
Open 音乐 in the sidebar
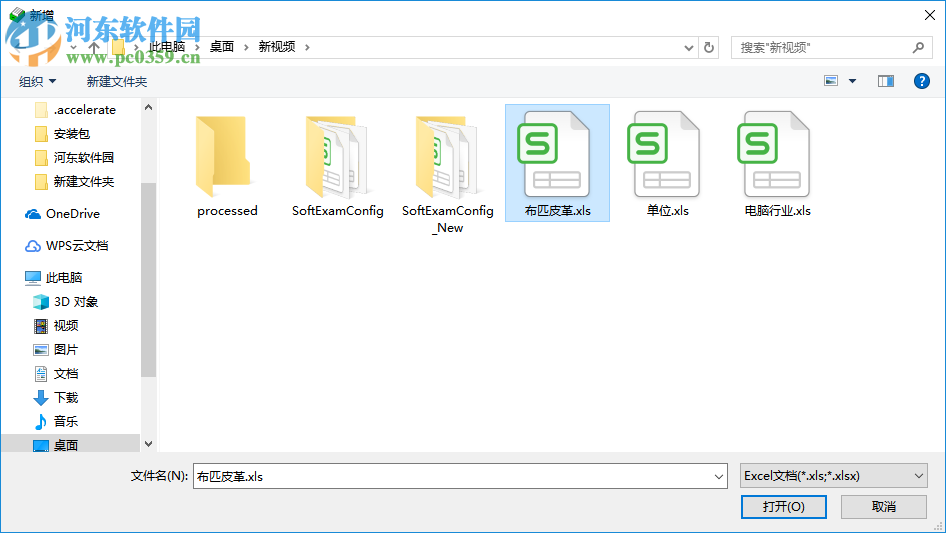[56, 421]
